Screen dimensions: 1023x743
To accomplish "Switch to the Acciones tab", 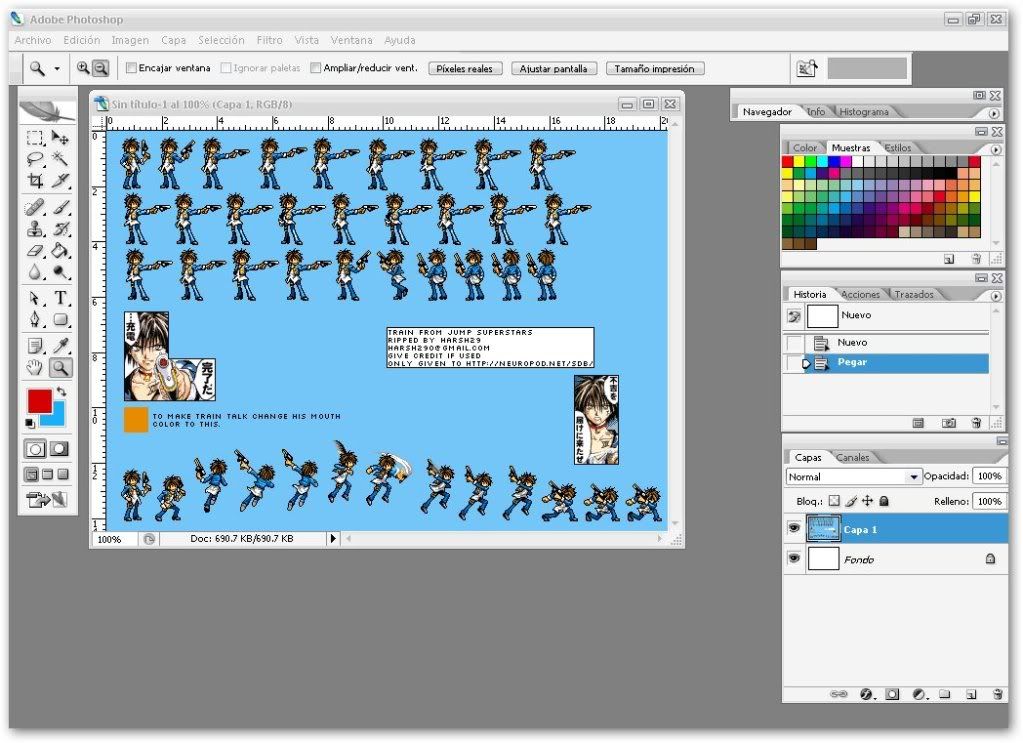I will coord(860,295).
